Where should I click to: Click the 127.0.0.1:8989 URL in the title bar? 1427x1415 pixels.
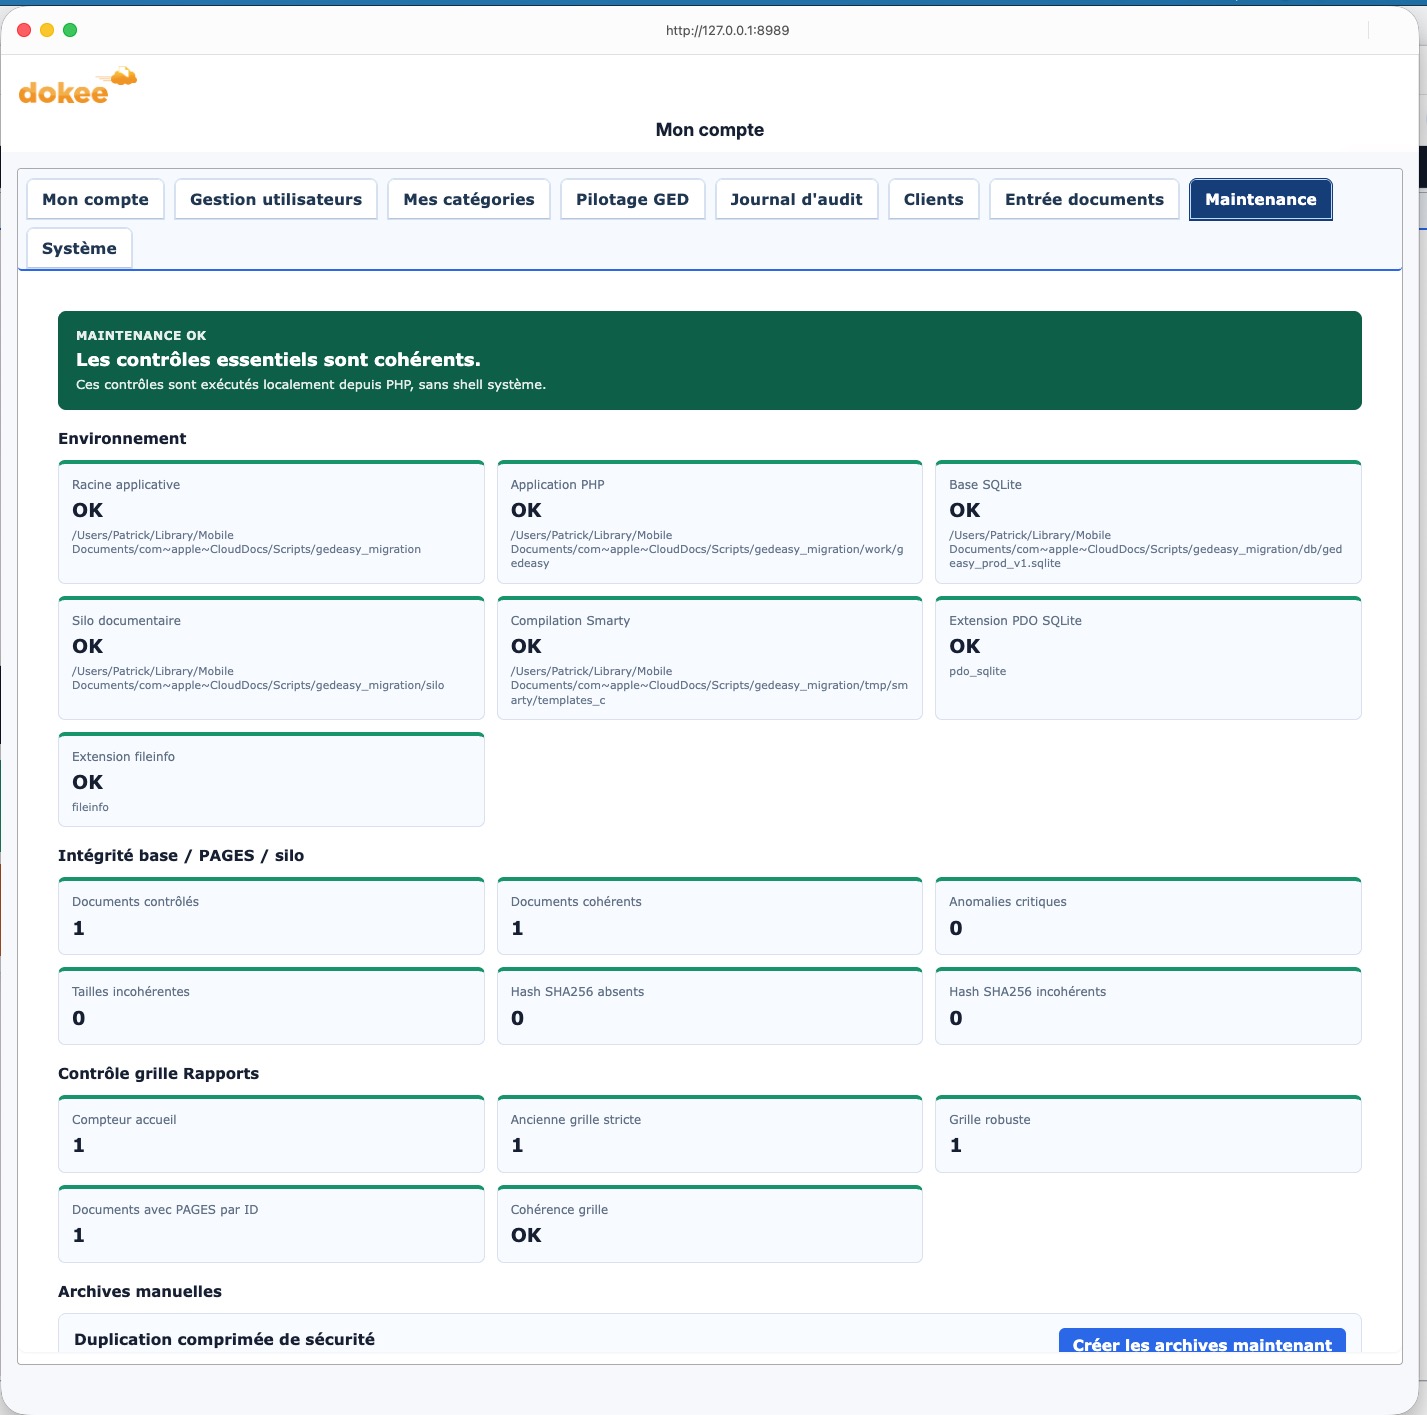pos(727,30)
